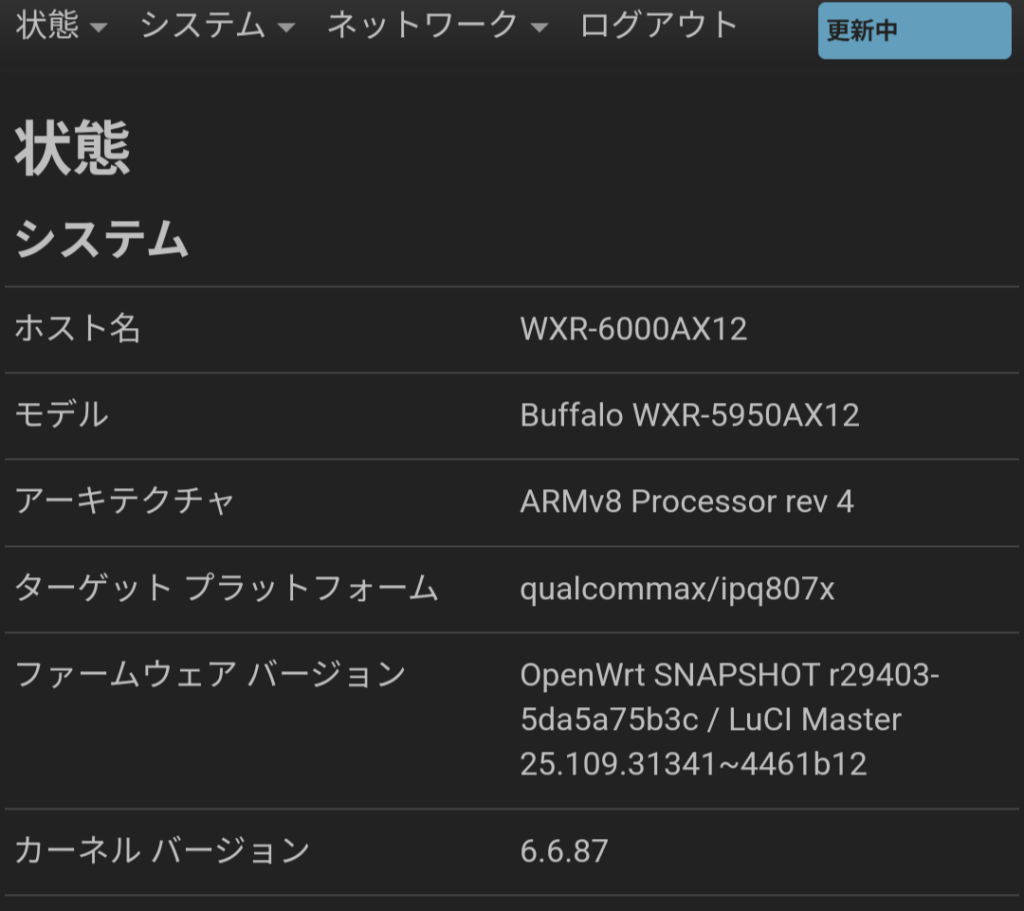1024x911 pixels.
Task: Open the 状態 dropdown menu
Action: pos(61,26)
